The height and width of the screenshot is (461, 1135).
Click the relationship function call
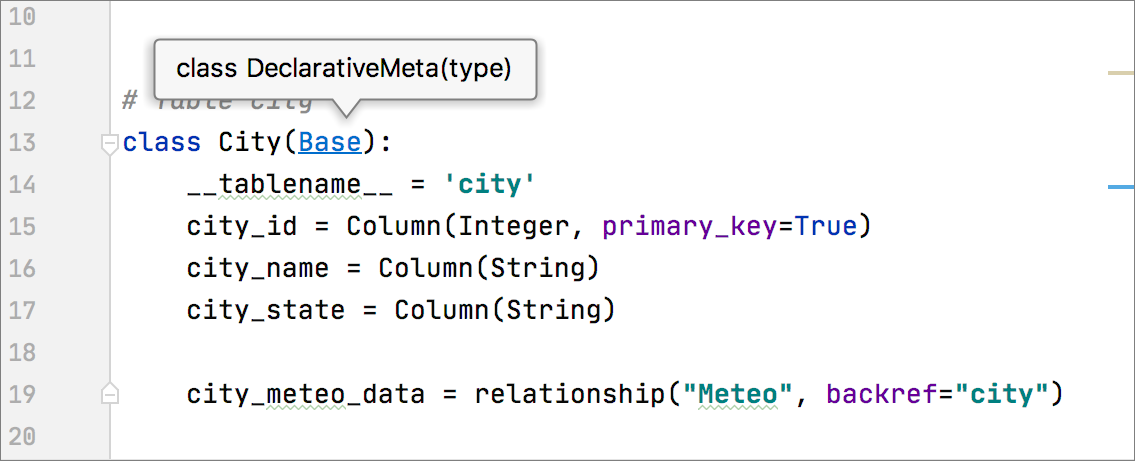click(x=569, y=395)
